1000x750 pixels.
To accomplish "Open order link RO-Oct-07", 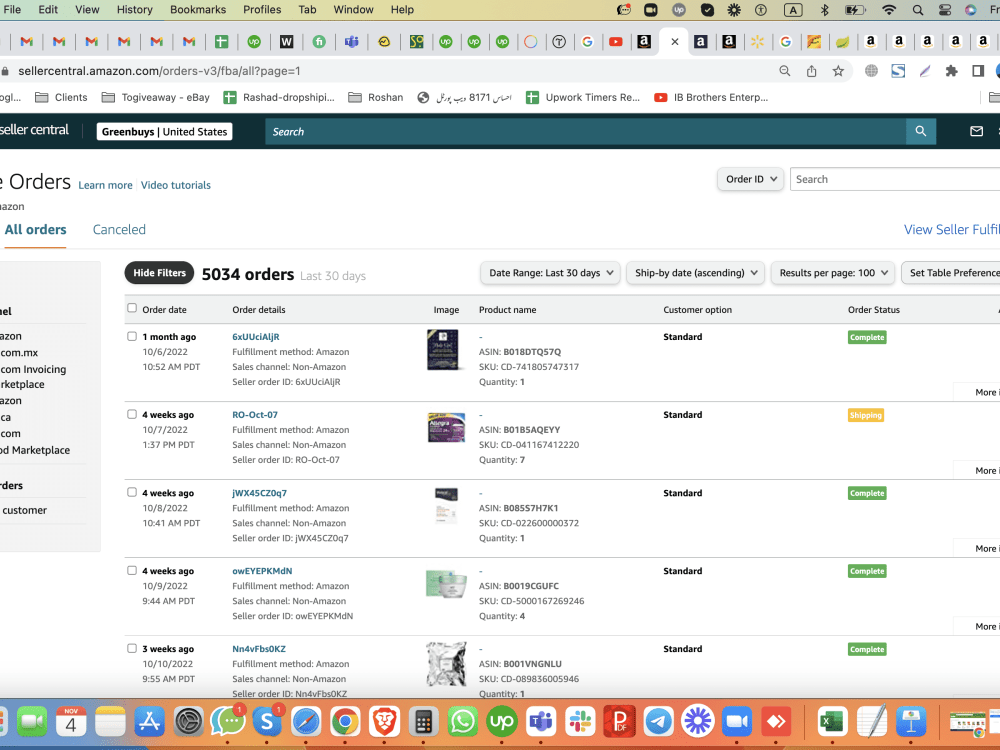I will (255, 415).
